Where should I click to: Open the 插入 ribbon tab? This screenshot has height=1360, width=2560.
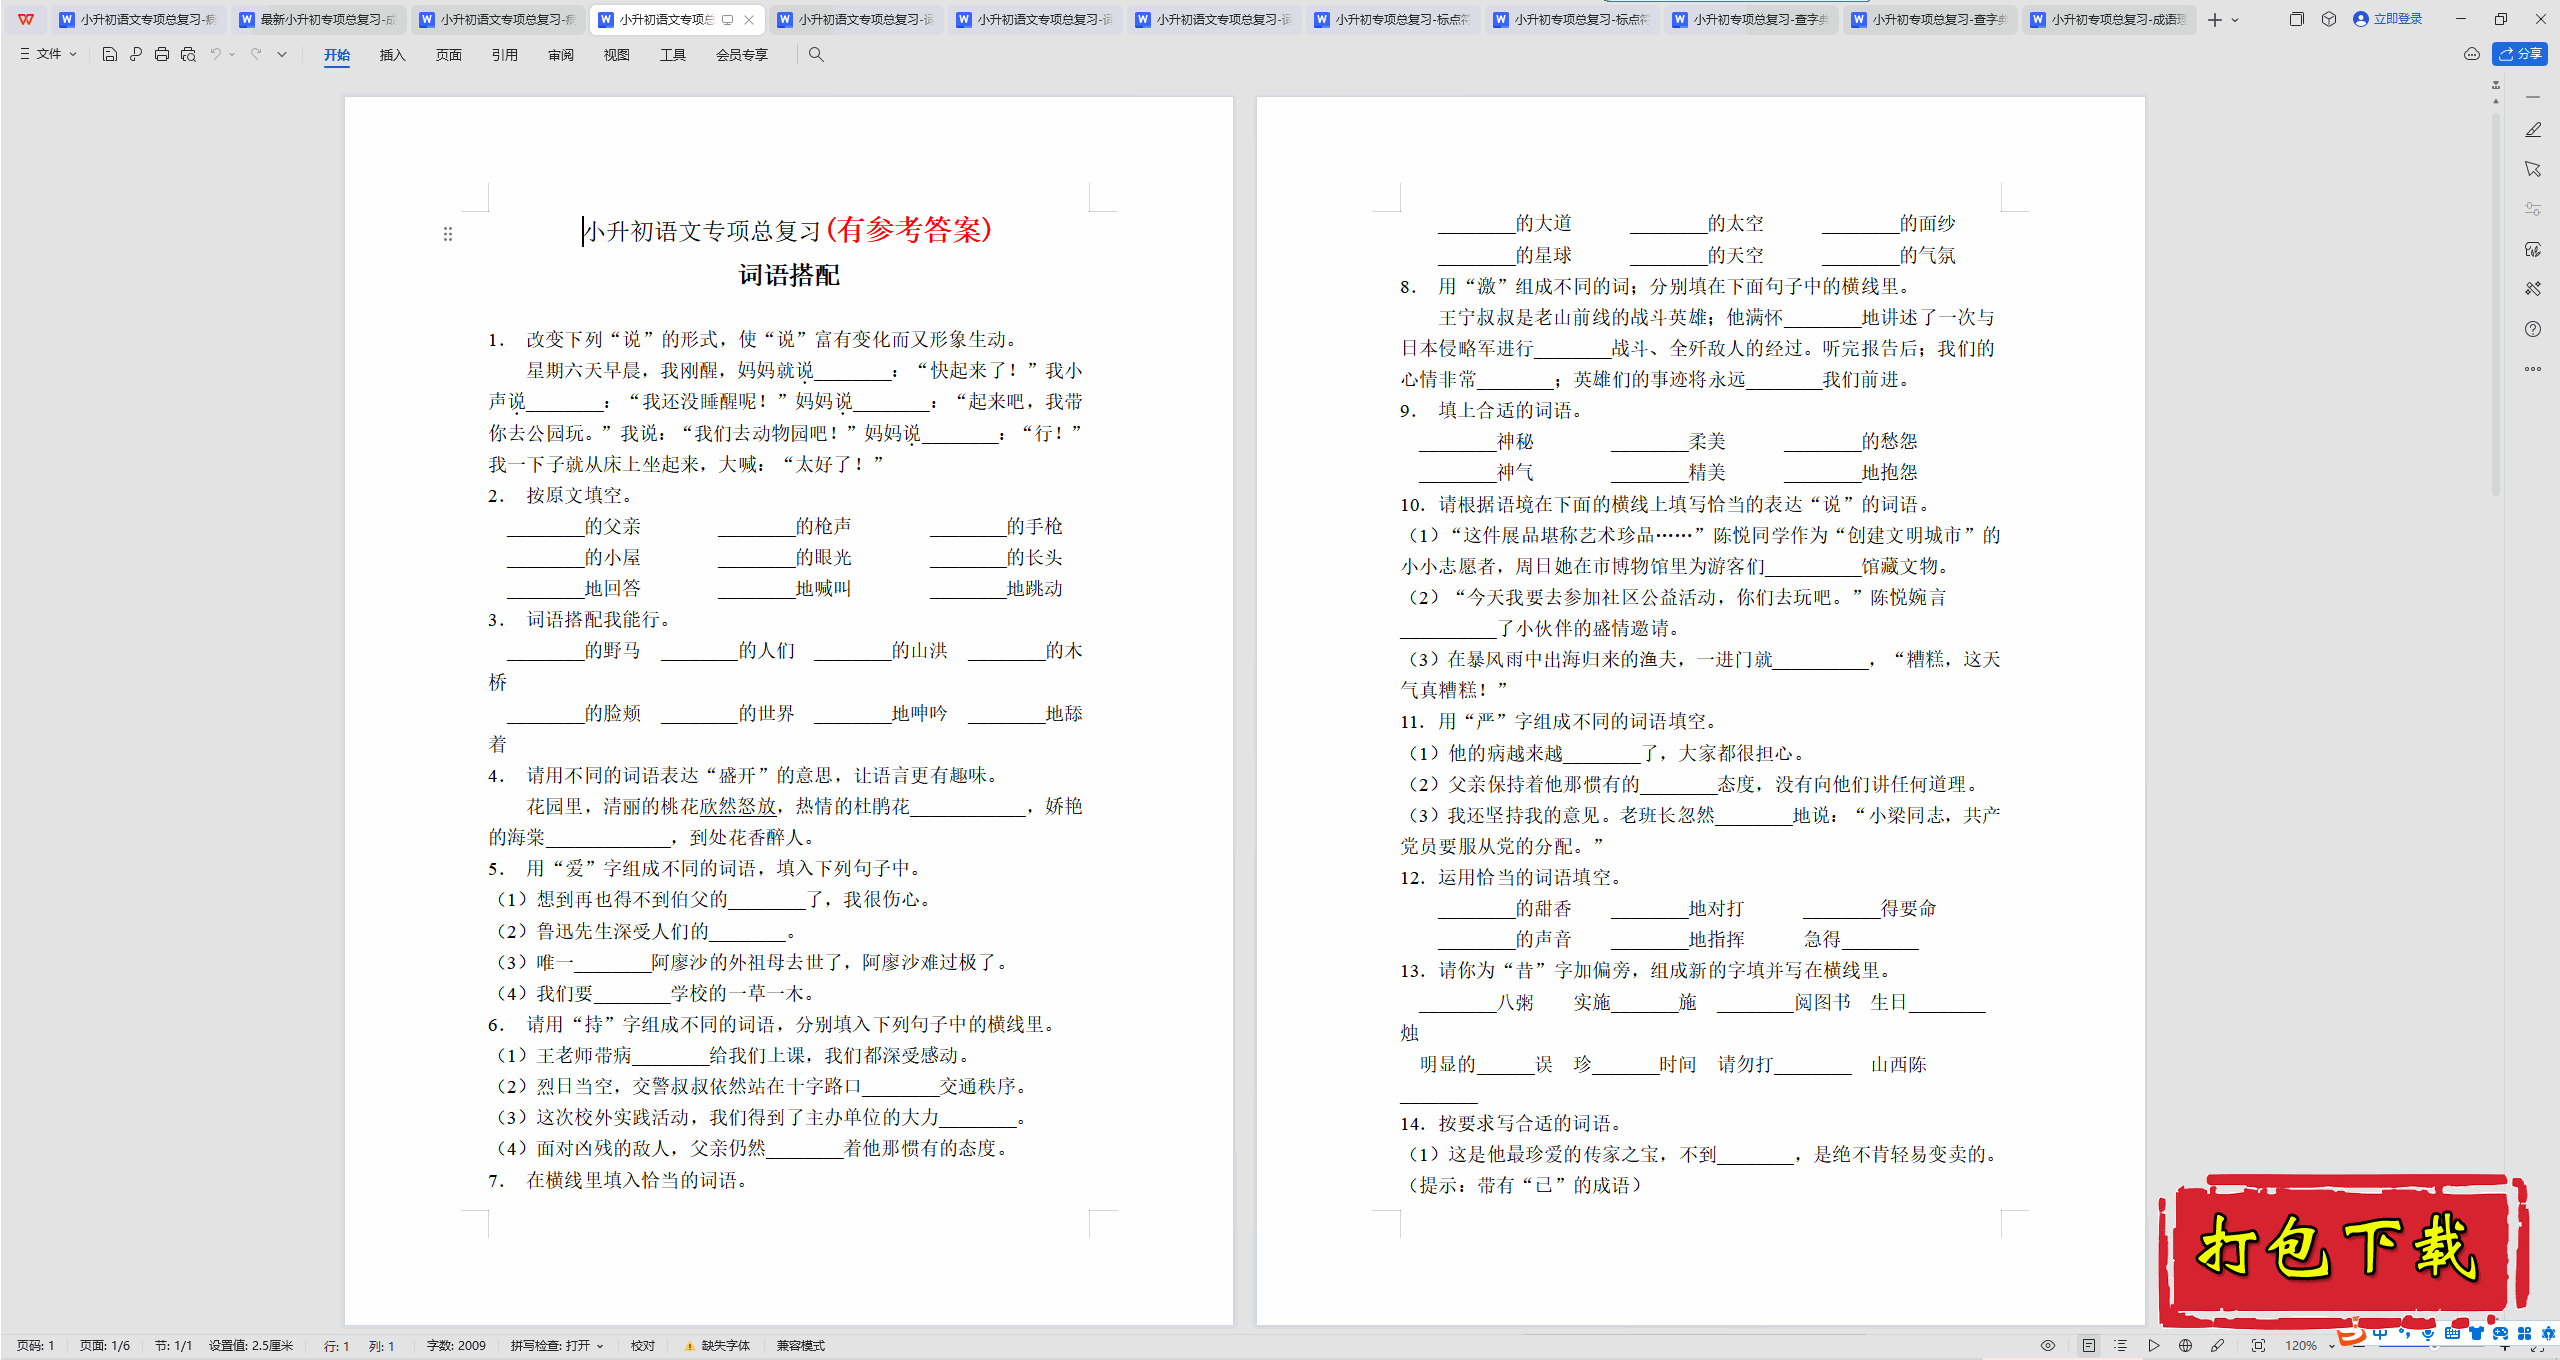(393, 55)
